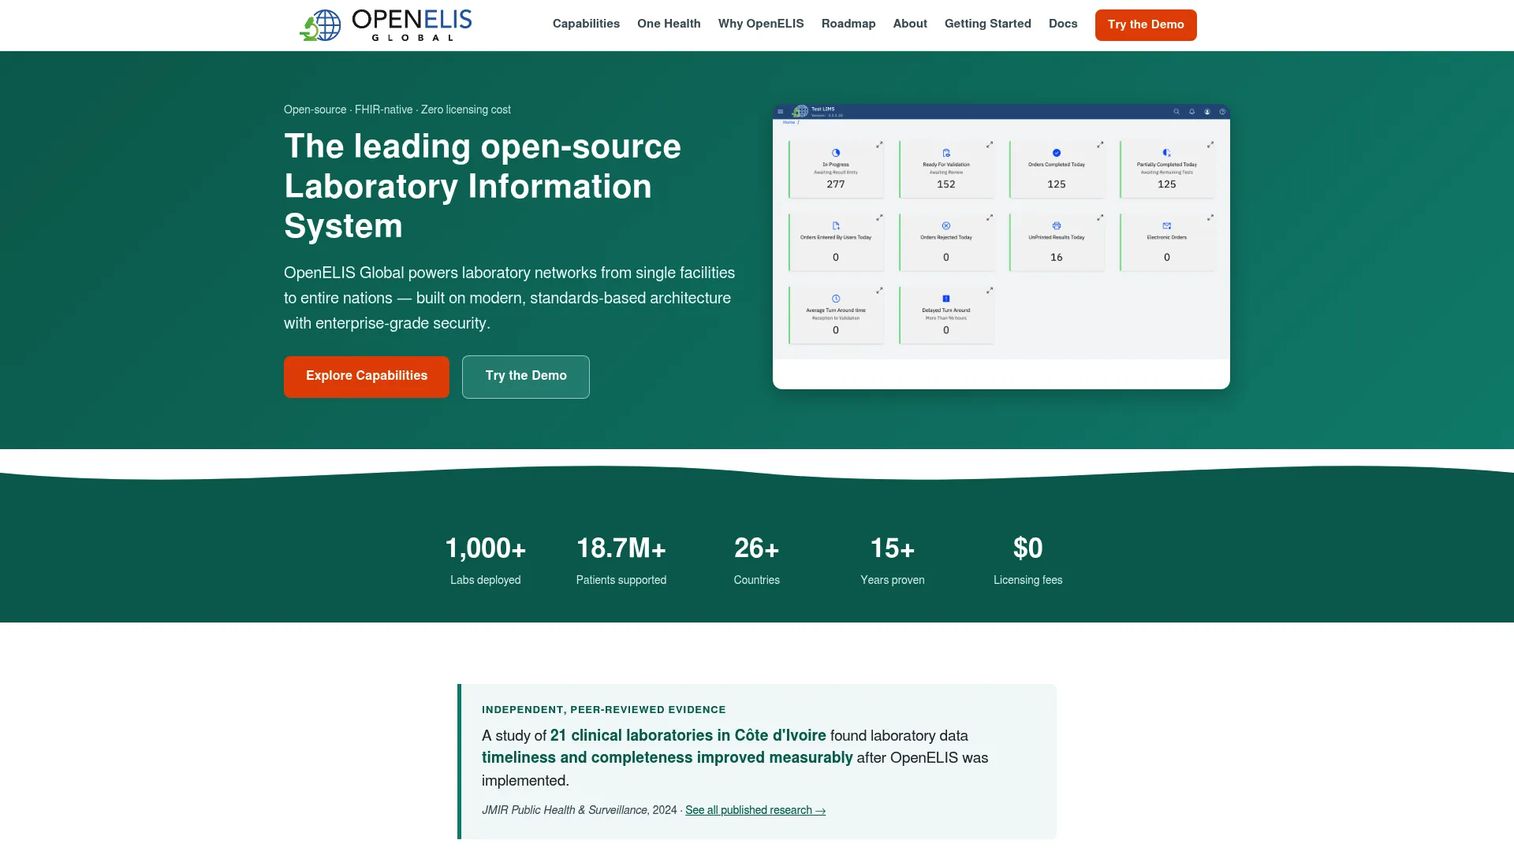
Task: Click the OpenELIS Global logo
Action: click(x=386, y=25)
